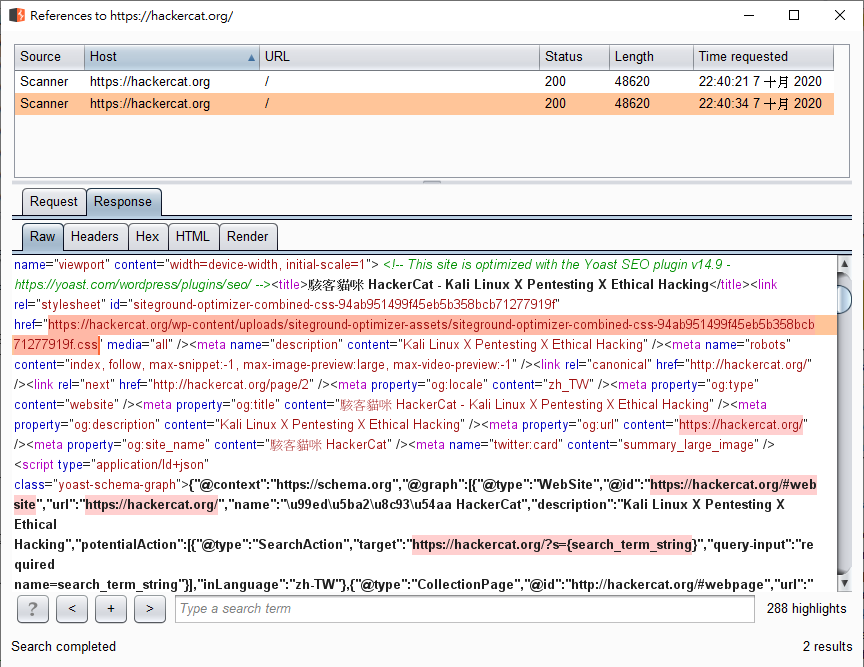Click Status 200 in the highlighted row
This screenshot has width=864, height=667.
(x=555, y=104)
